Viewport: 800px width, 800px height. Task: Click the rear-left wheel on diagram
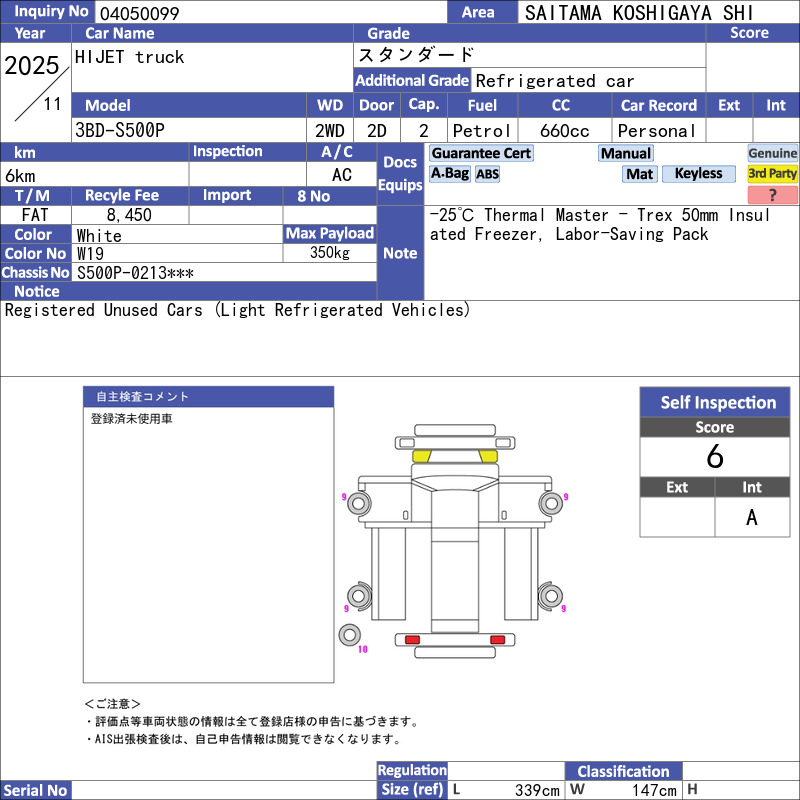[359, 595]
